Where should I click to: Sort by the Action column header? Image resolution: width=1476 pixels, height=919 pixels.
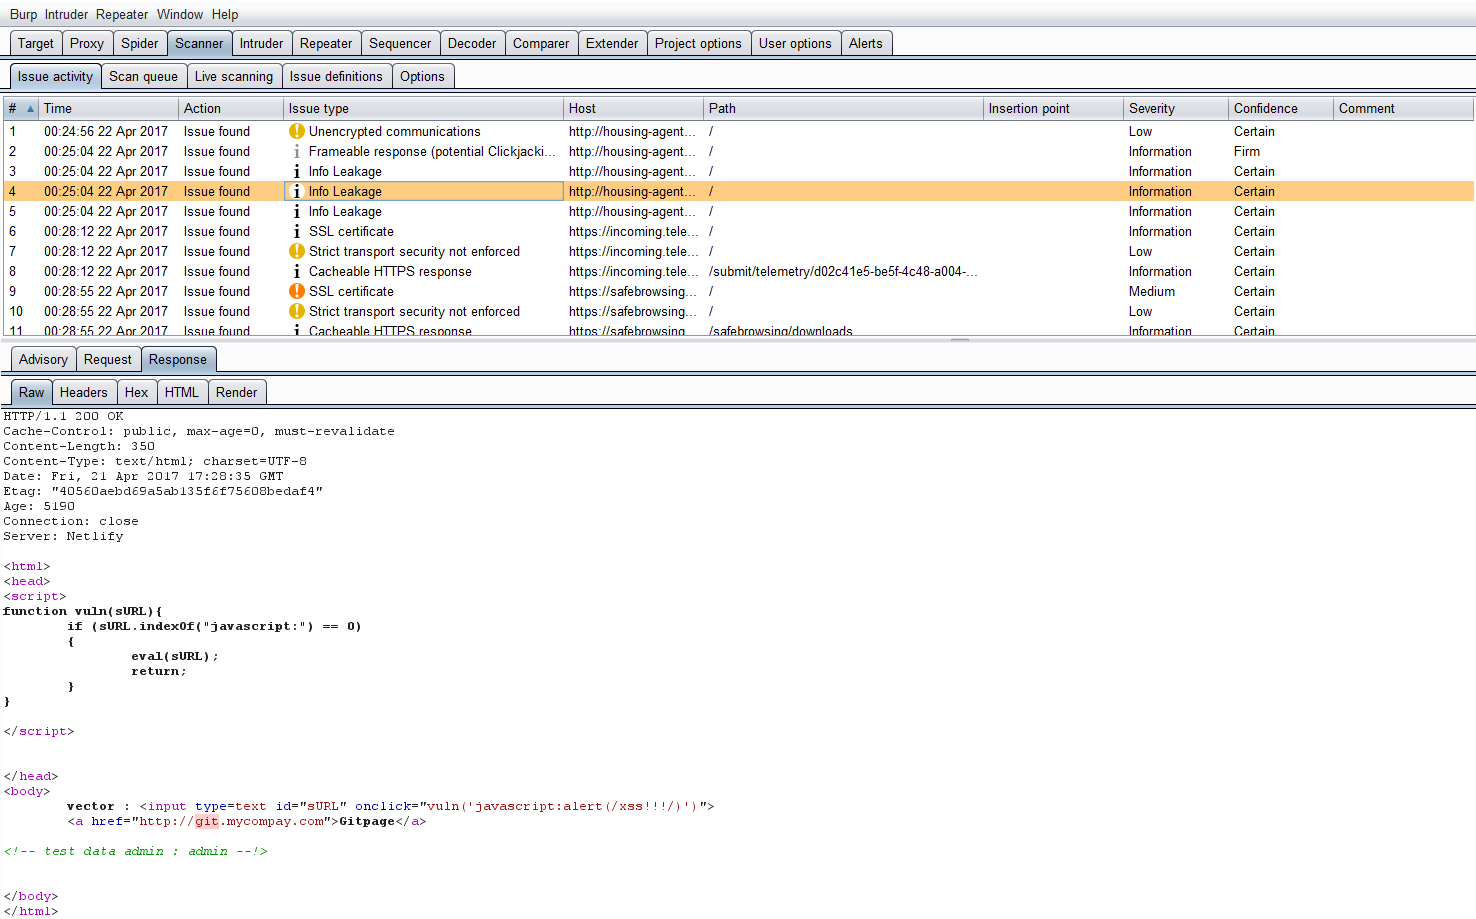pyautogui.click(x=231, y=108)
